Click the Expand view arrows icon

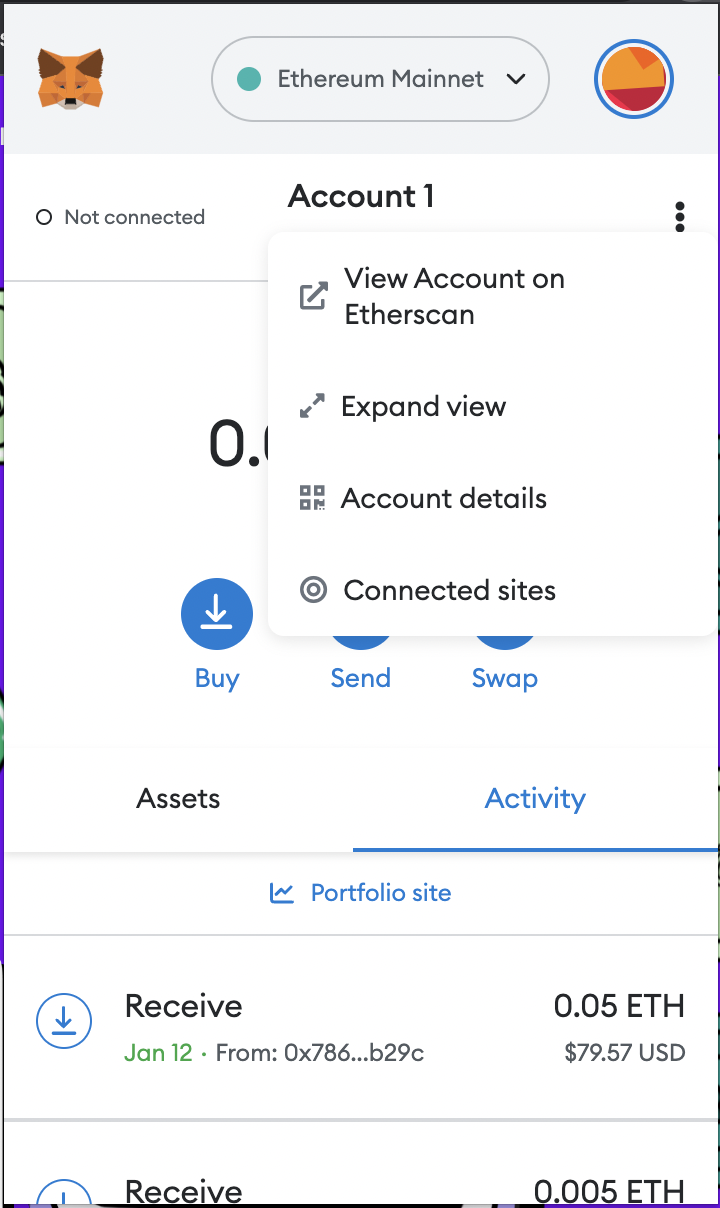[313, 407]
